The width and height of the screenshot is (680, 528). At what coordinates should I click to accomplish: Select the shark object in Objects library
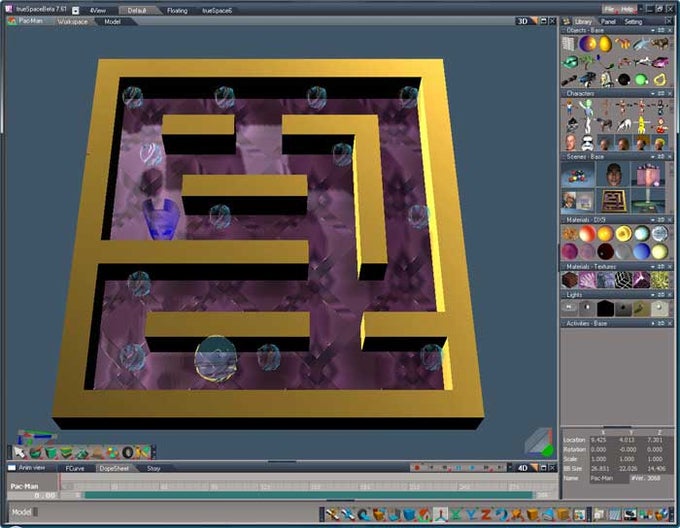click(x=642, y=44)
